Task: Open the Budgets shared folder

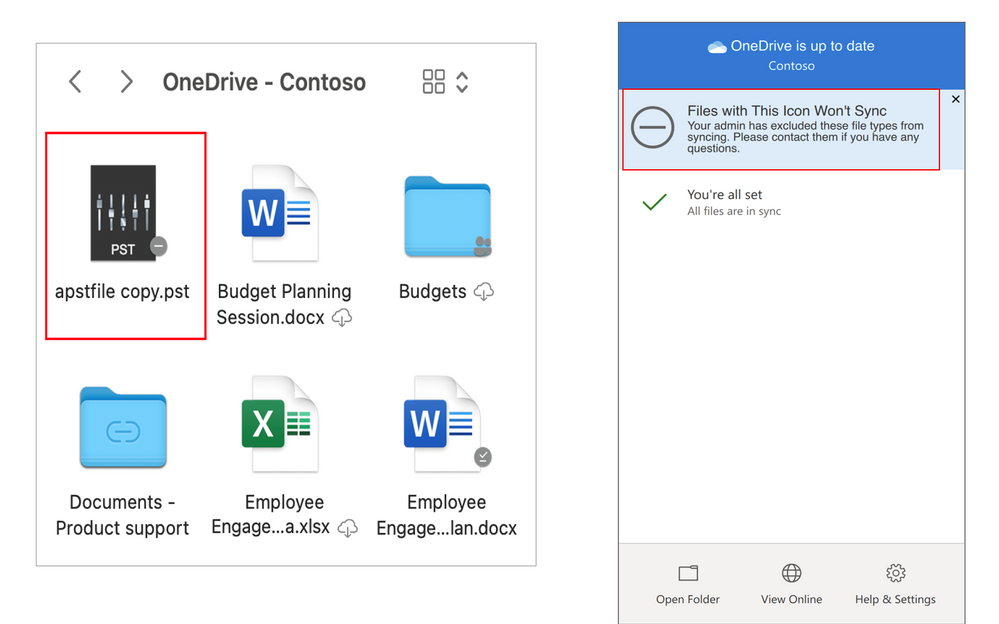Action: (x=447, y=217)
